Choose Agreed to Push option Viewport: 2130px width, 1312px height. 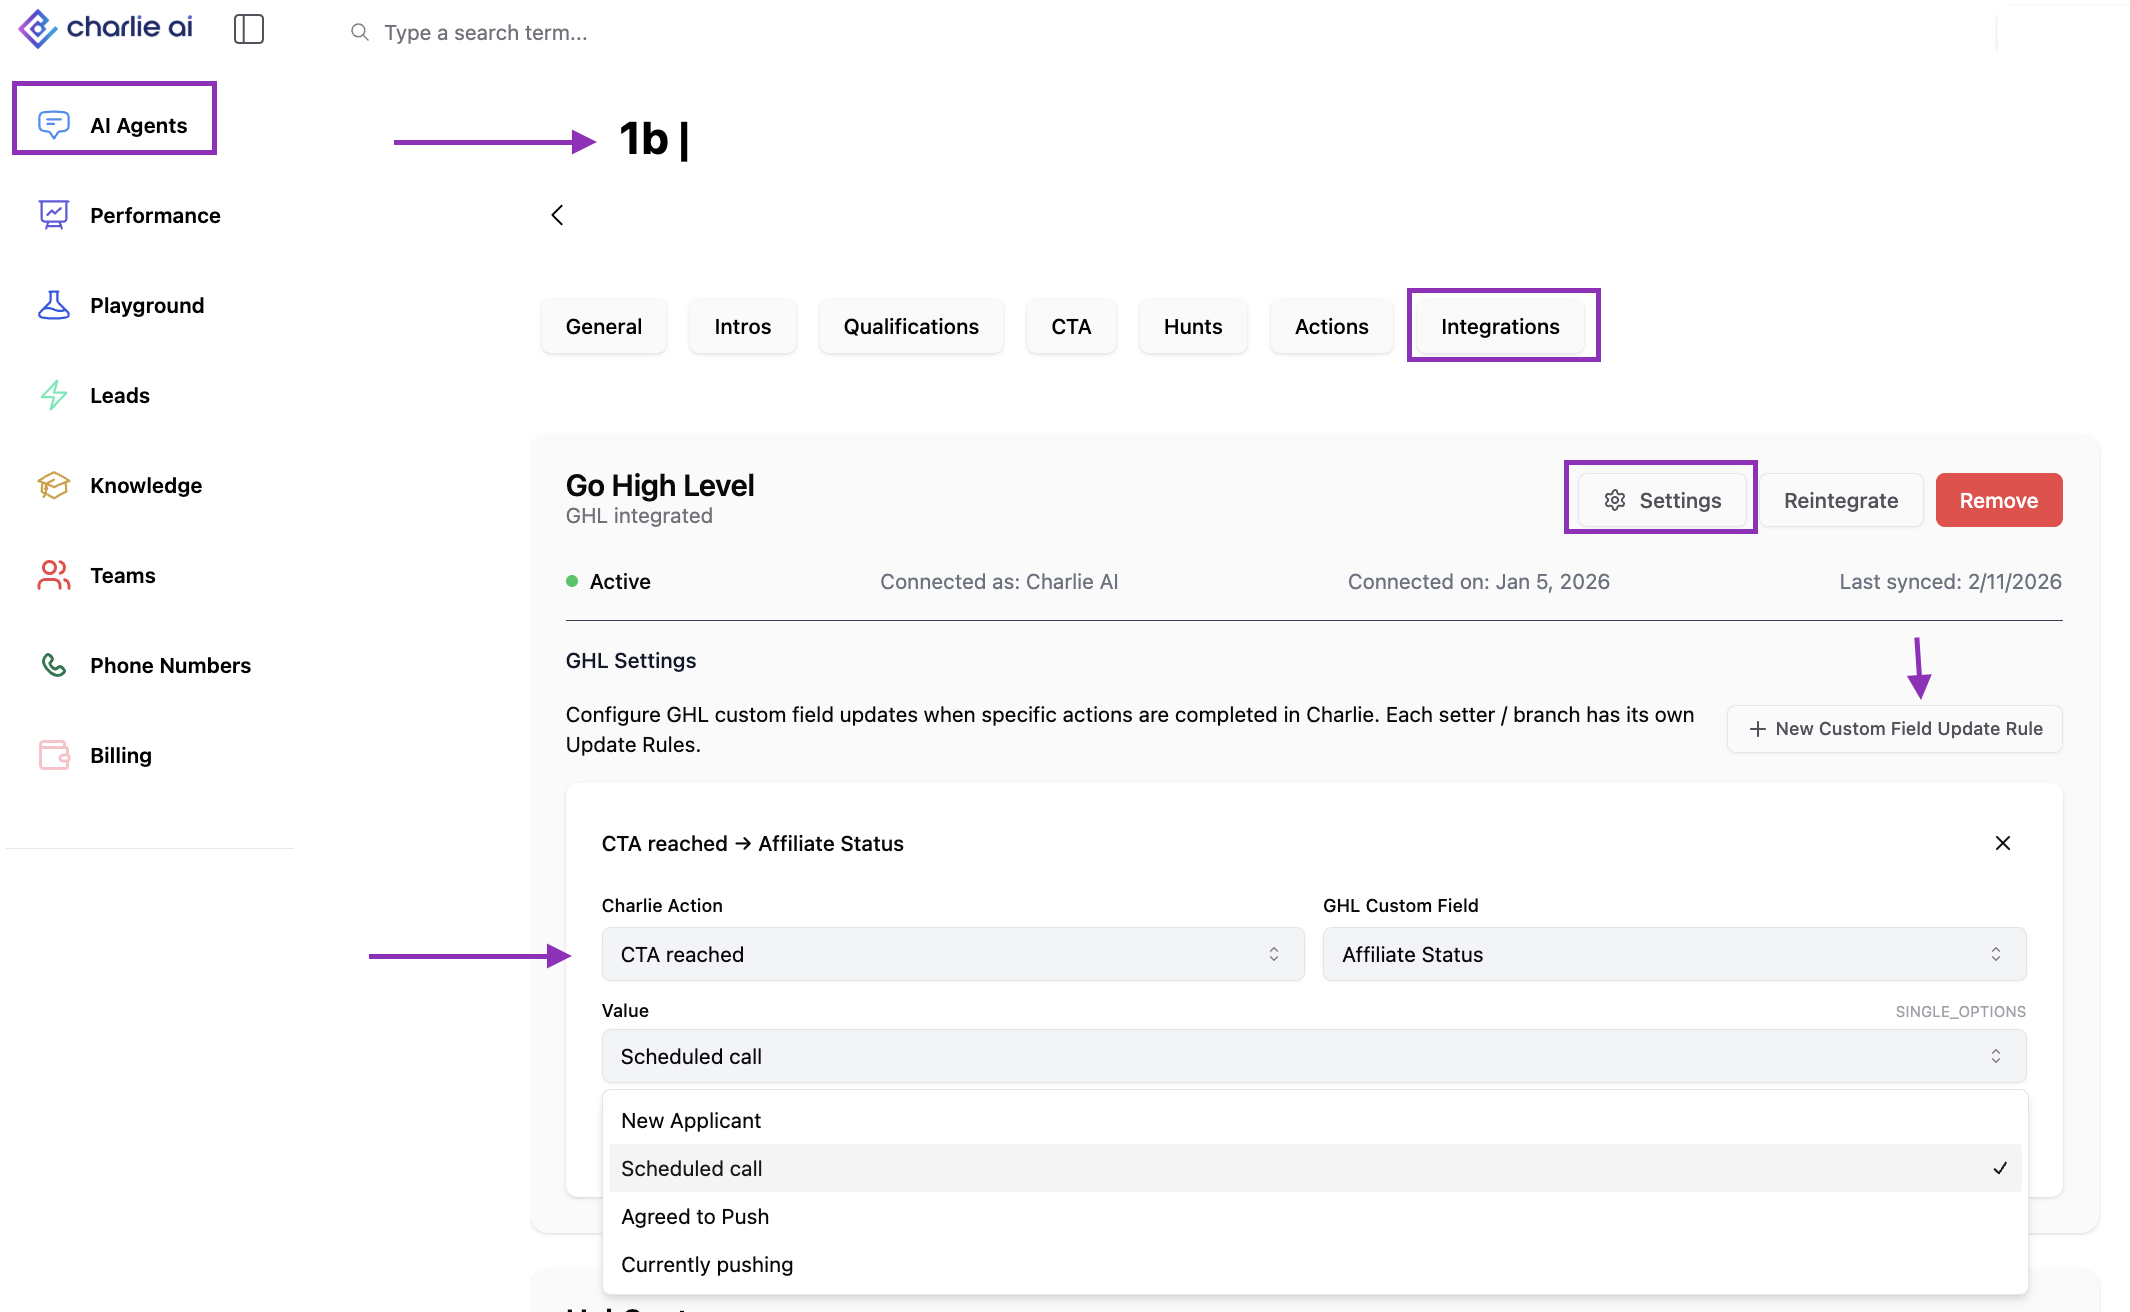pyautogui.click(x=1315, y=1216)
